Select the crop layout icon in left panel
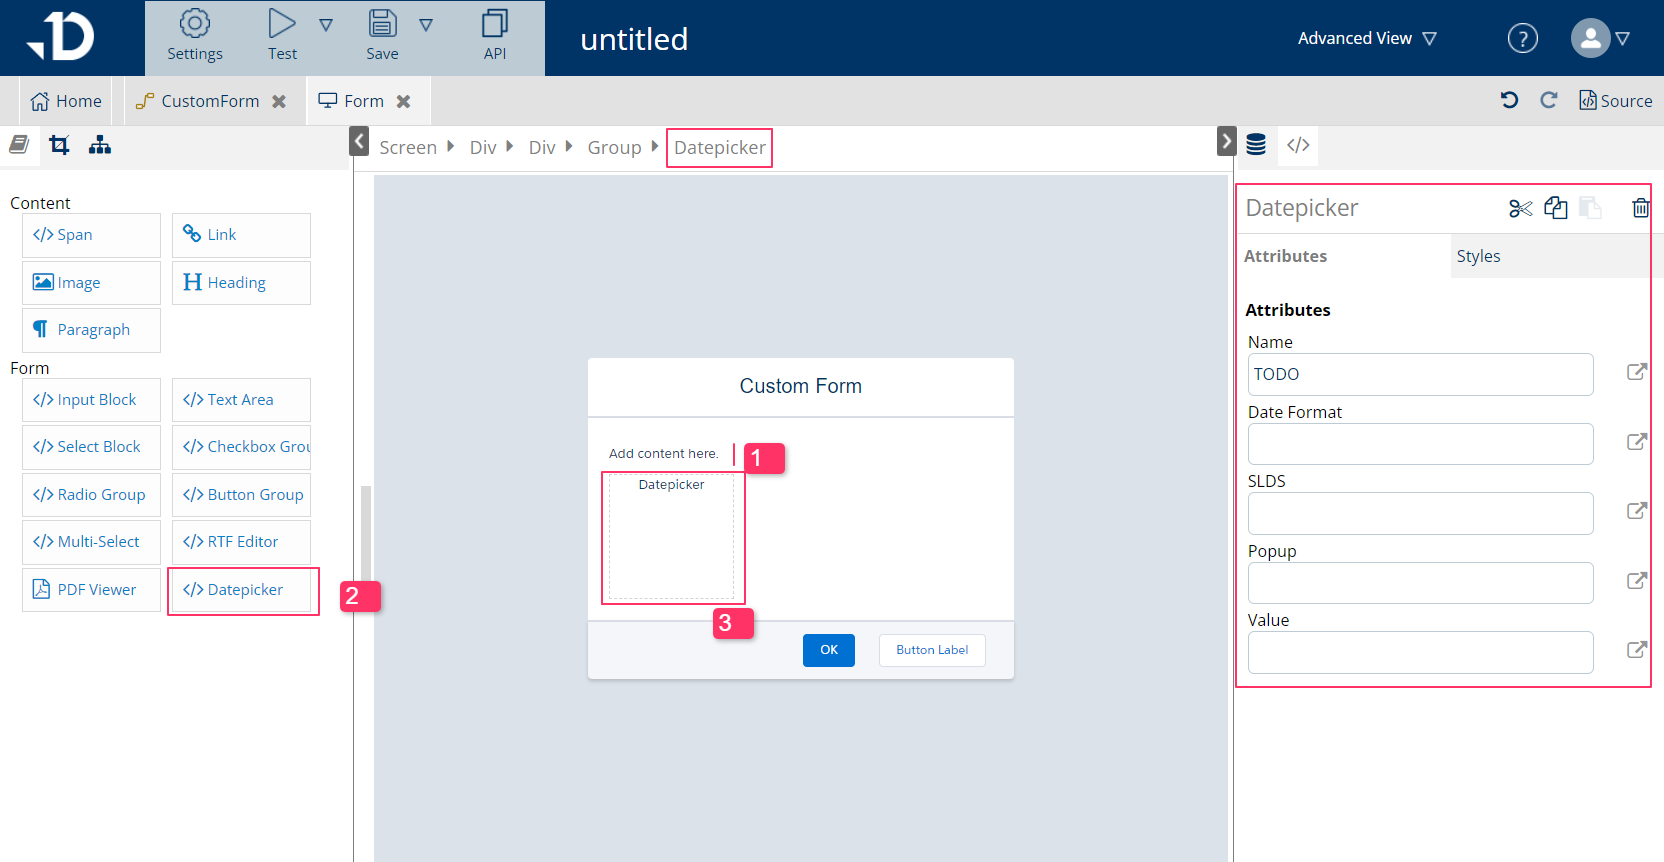The width and height of the screenshot is (1664, 862). coord(60,146)
